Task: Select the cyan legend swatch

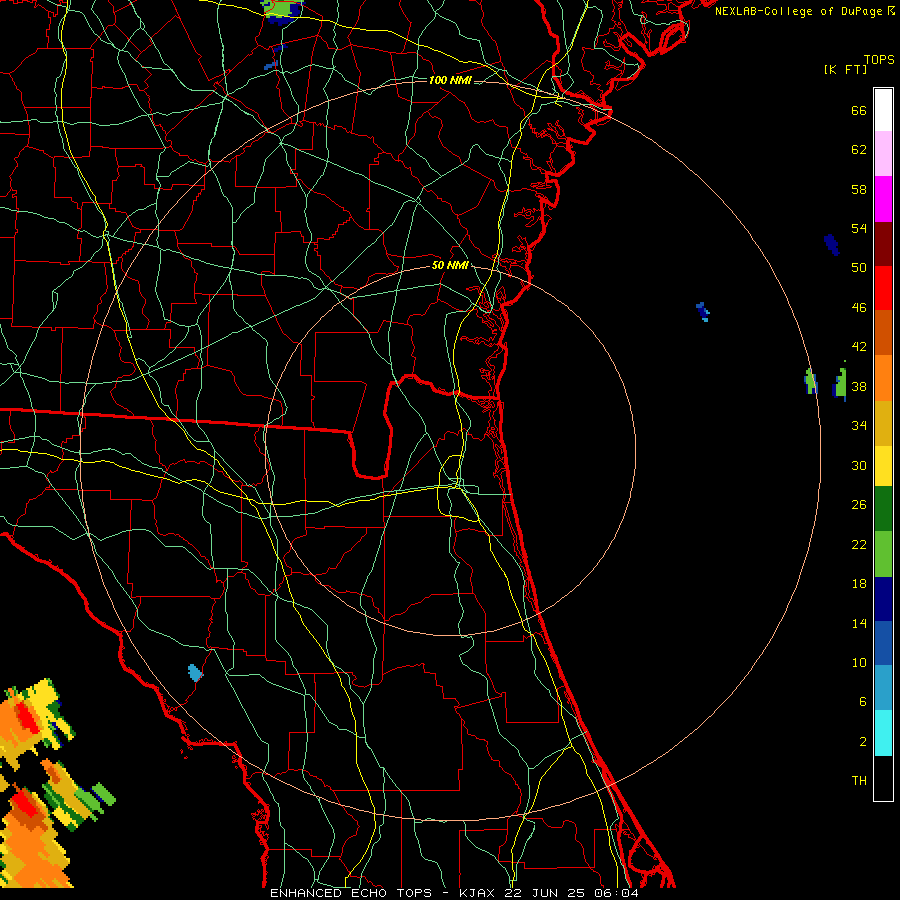Action: coord(883,733)
